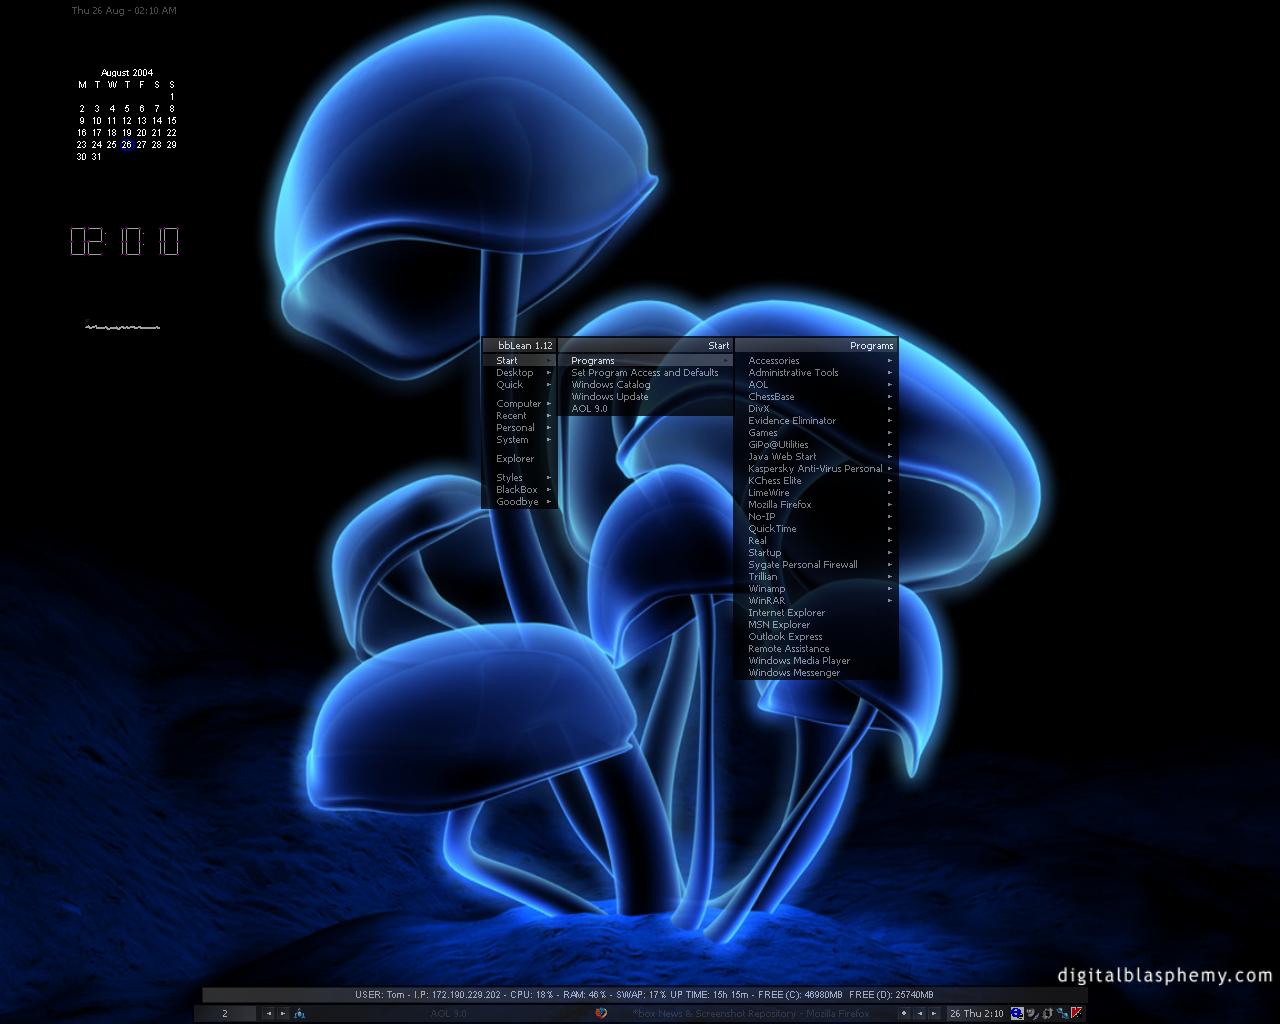Launch Windows Messenger
The image size is (1280, 1024).
point(816,673)
